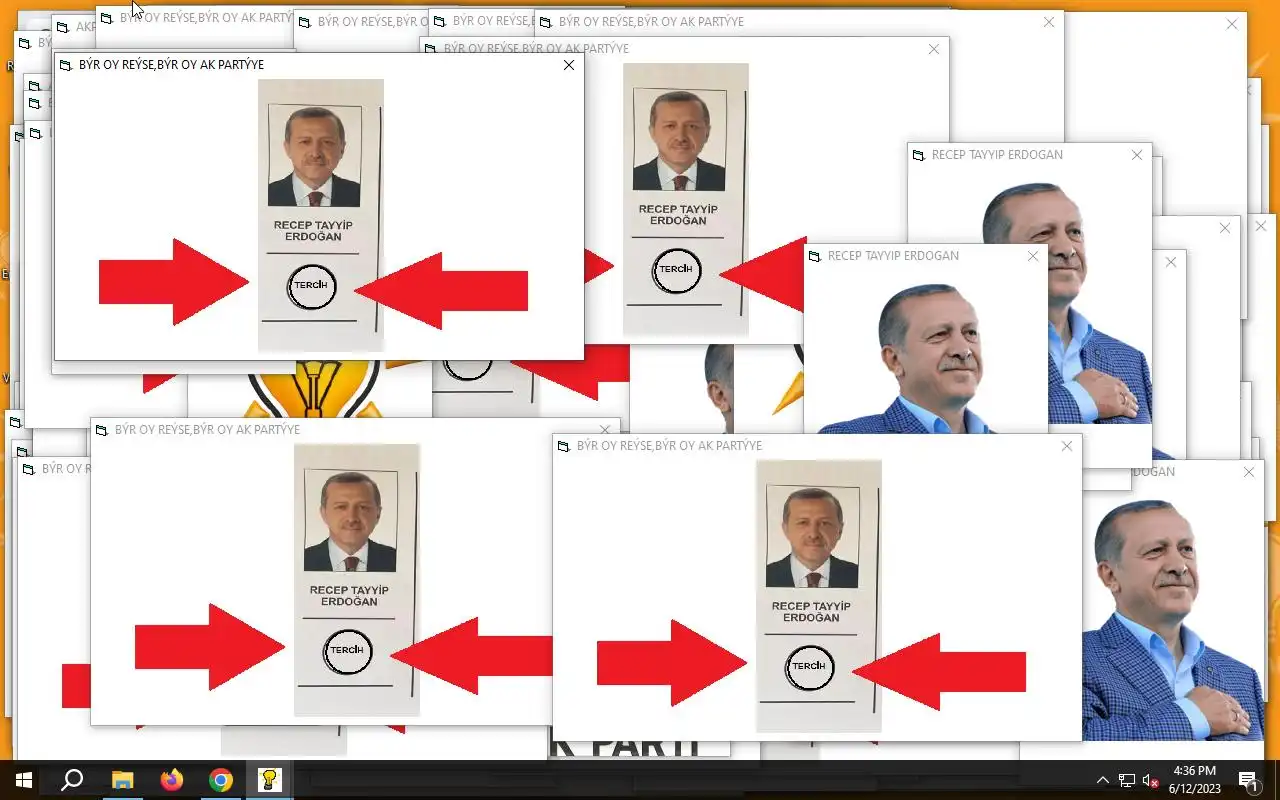
Task: Expand the hidden system tray icons chevron
Action: click(1103, 780)
